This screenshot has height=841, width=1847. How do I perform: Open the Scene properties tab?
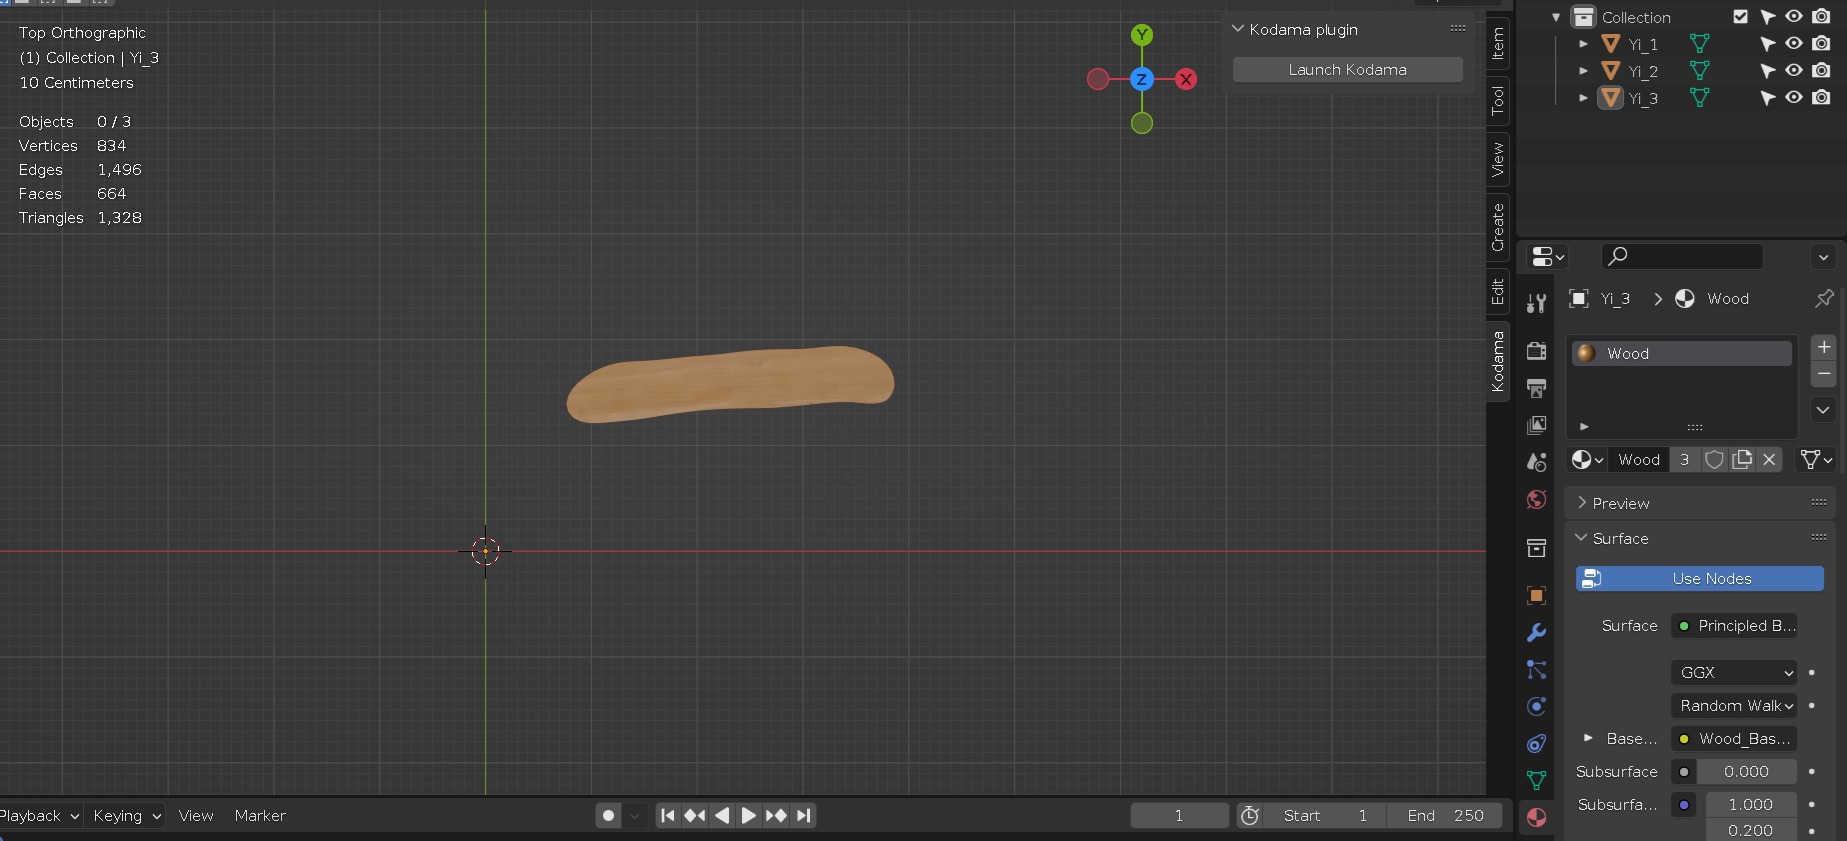pos(1537,462)
